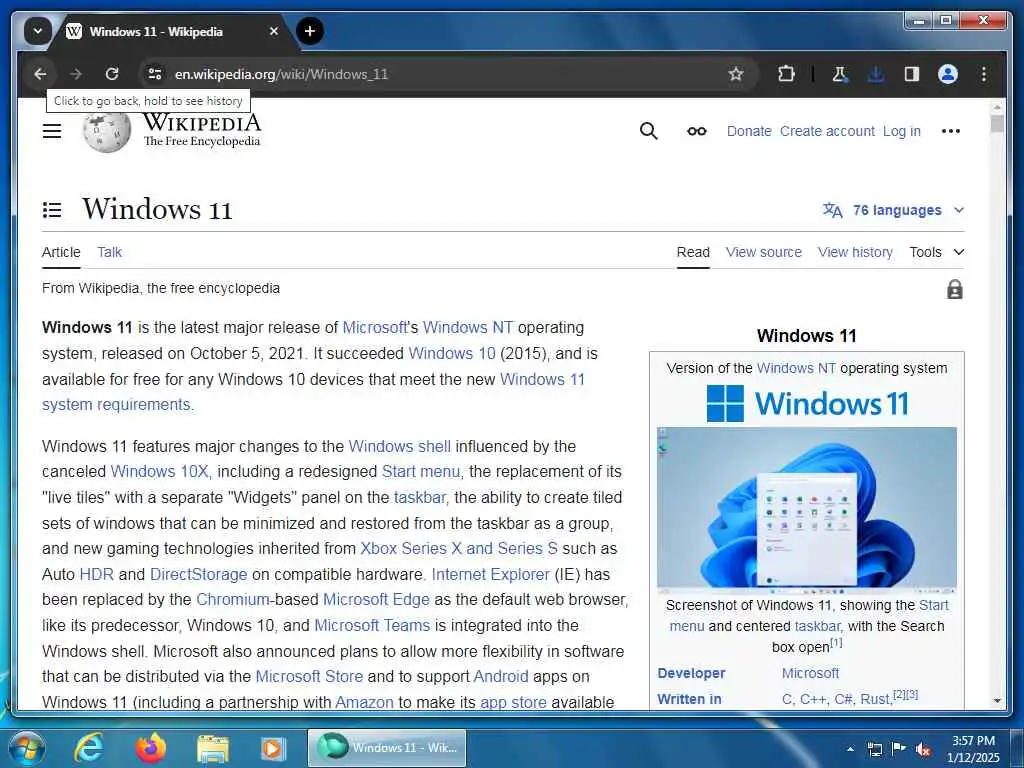Image resolution: width=1024 pixels, height=768 pixels.
Task: Switch to the Talk tab
Action: click(110, 252)
